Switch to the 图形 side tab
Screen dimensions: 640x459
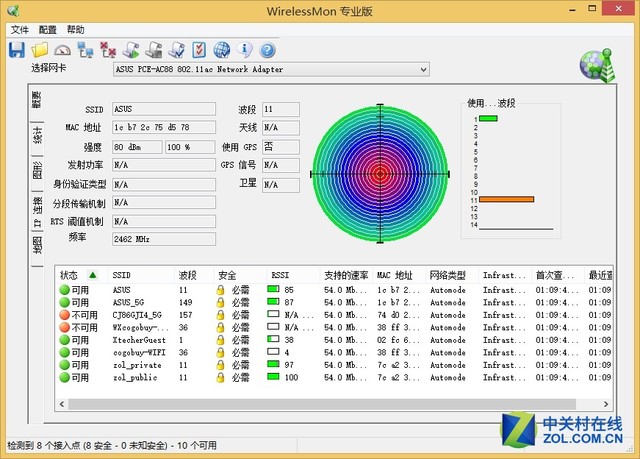tap(37, 171)
